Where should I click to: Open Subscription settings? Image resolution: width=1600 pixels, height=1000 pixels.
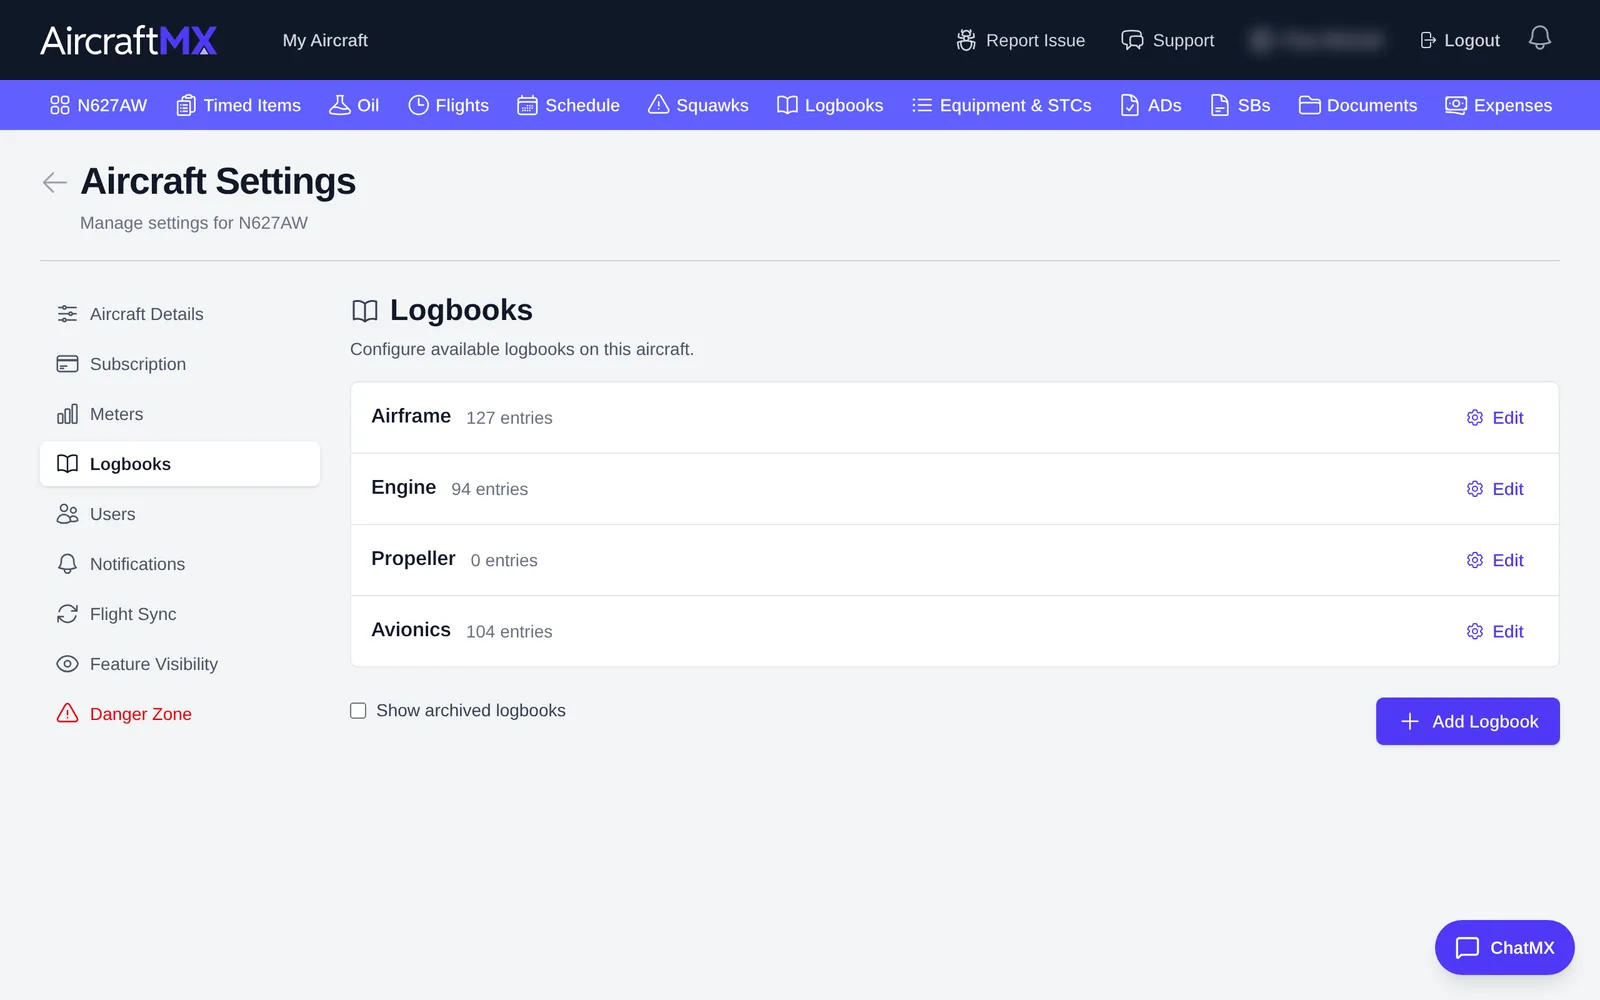[x=180, y=364]
